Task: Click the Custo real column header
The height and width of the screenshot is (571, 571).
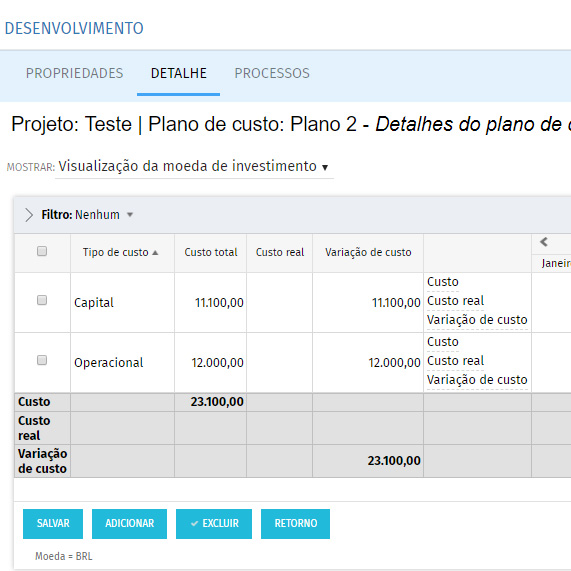Action: click(280, 252)
